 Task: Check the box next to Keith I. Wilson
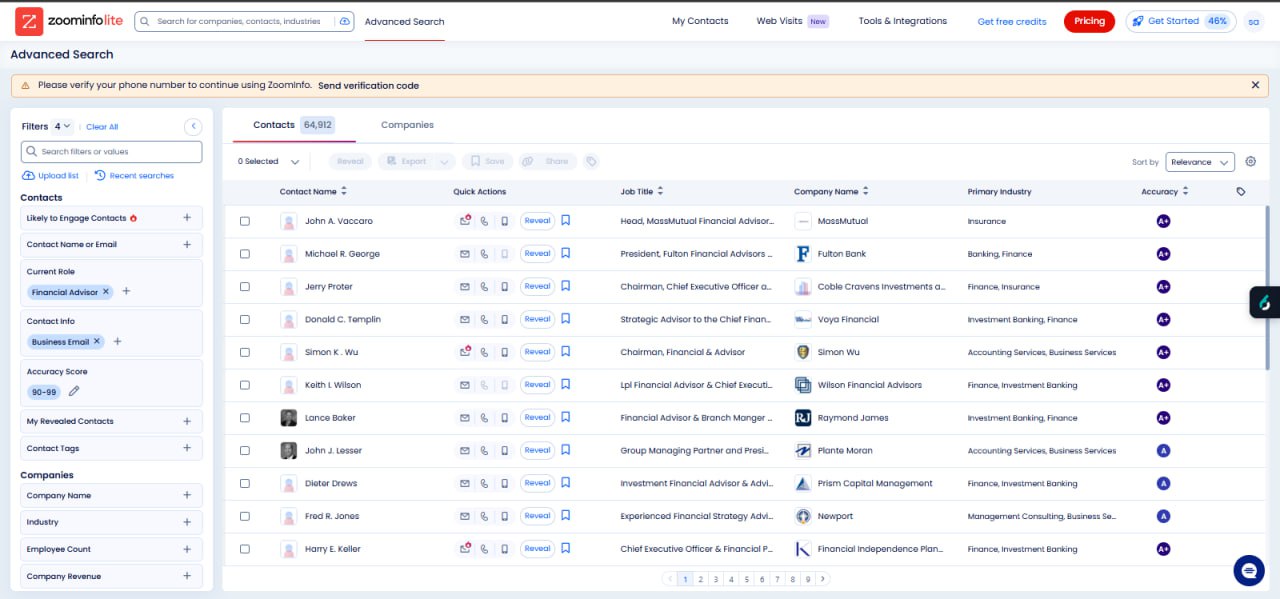coord(245,385)
